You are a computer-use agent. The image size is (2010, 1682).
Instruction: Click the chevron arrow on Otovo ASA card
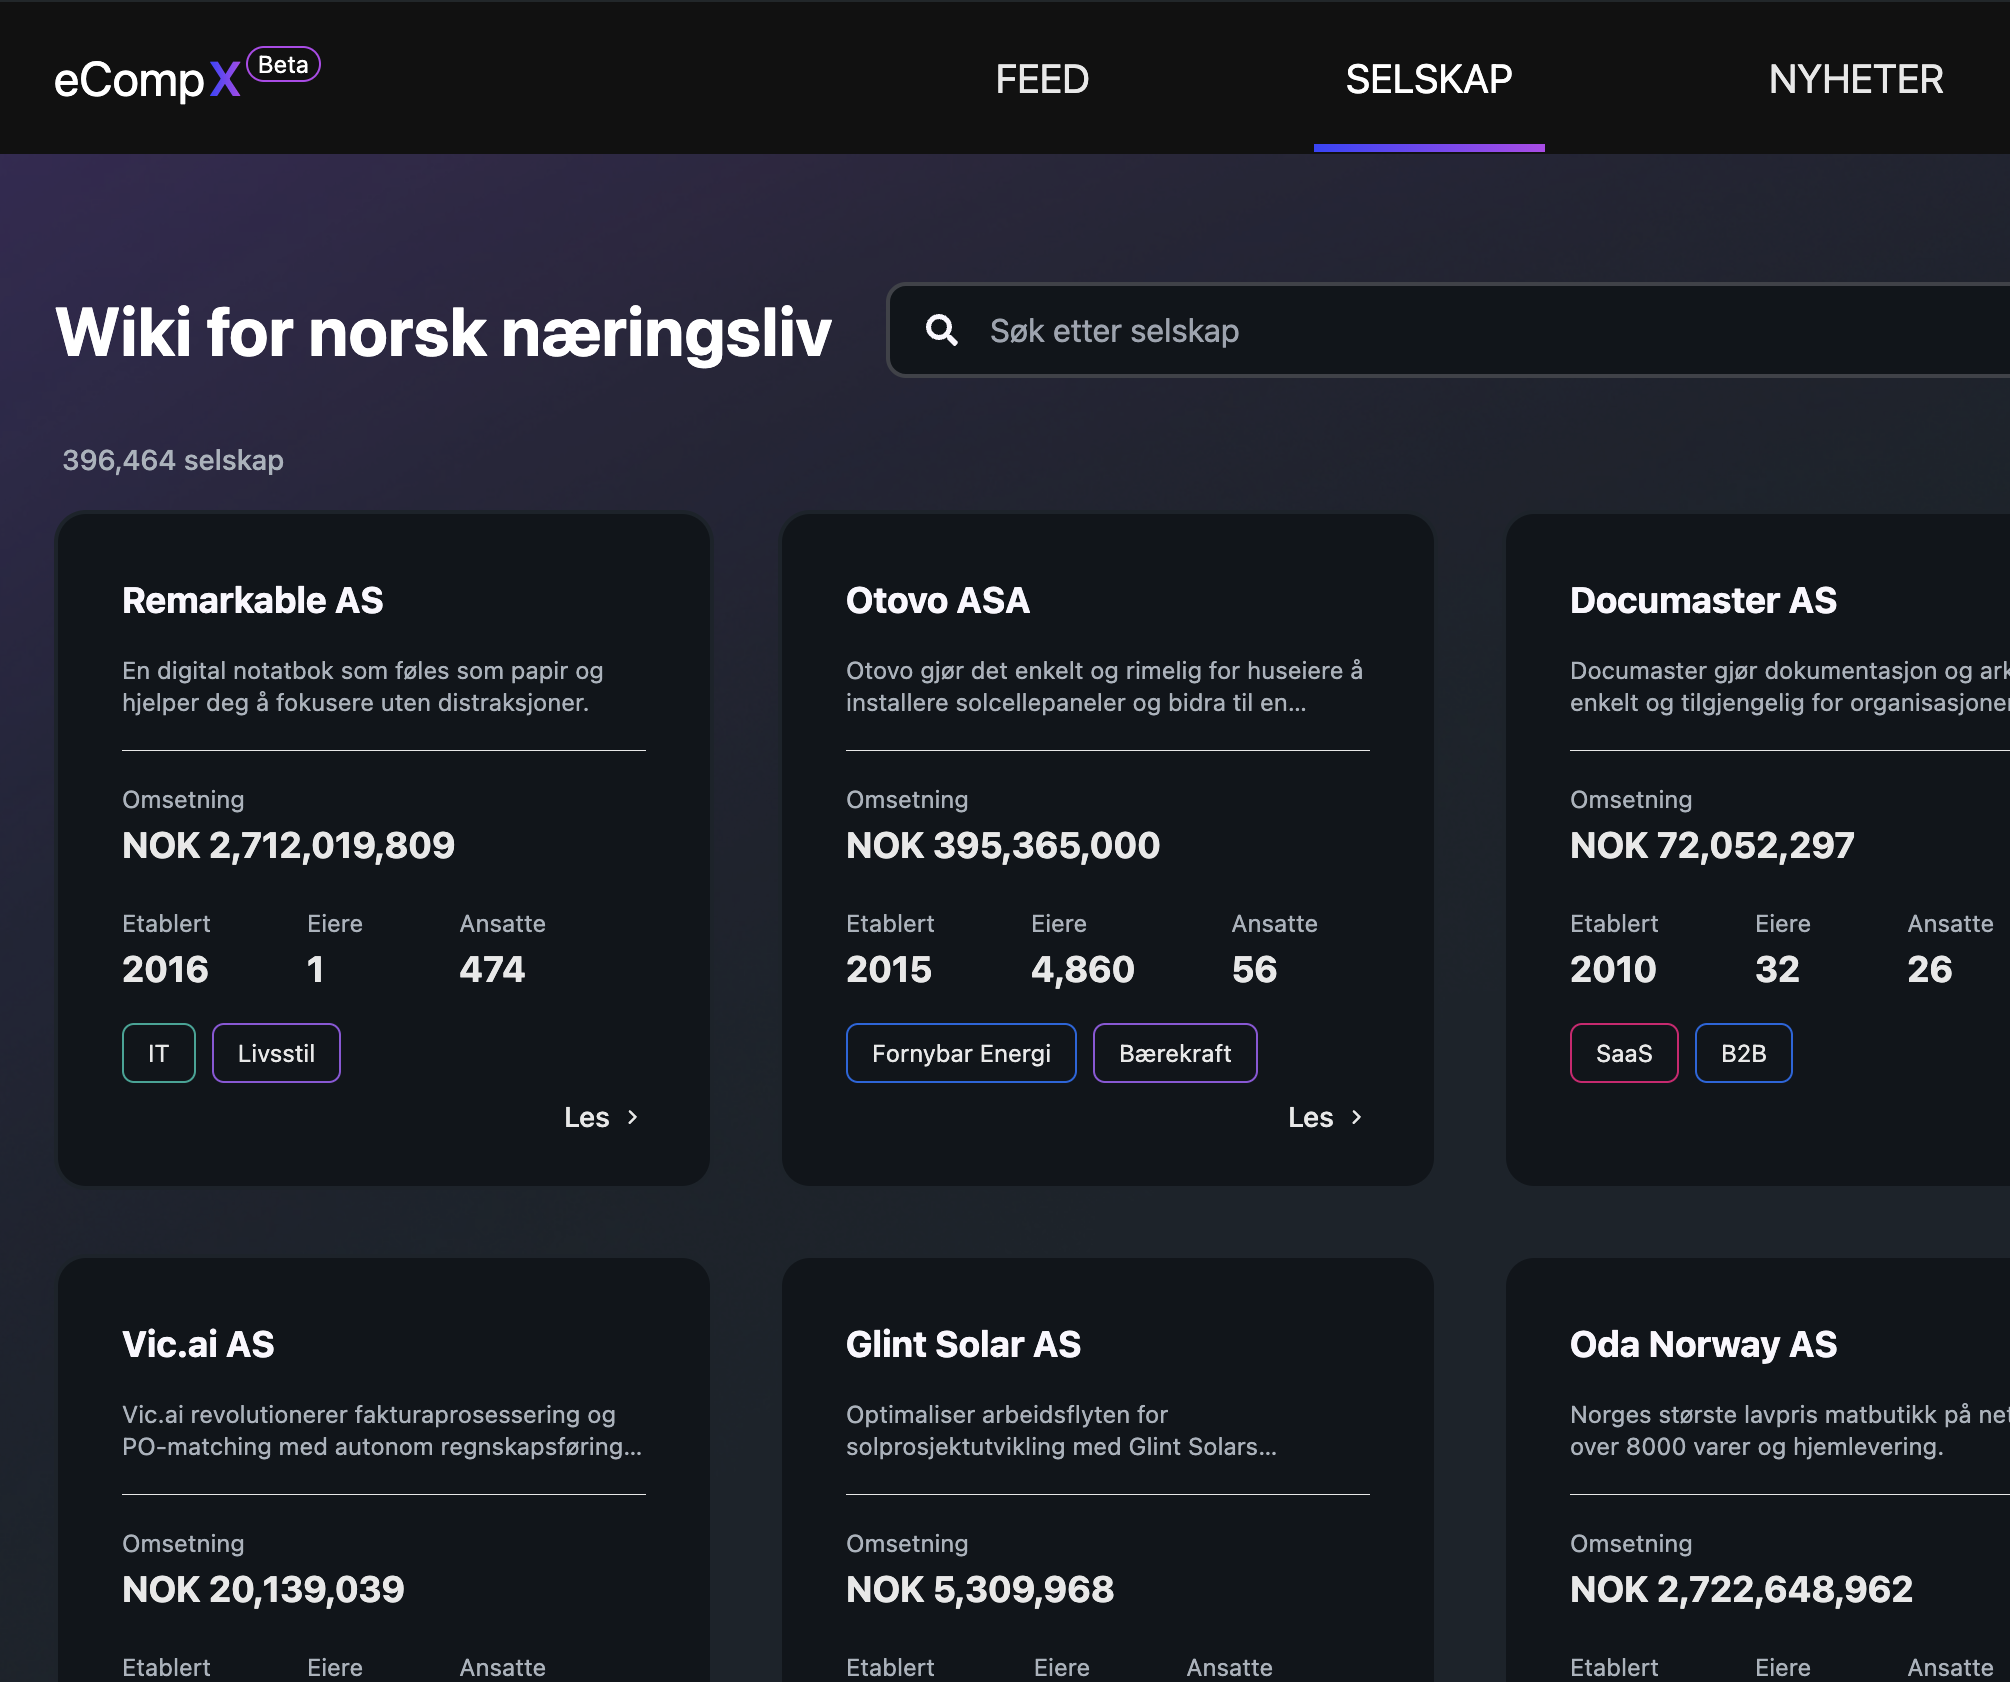click(1356, 1117)
